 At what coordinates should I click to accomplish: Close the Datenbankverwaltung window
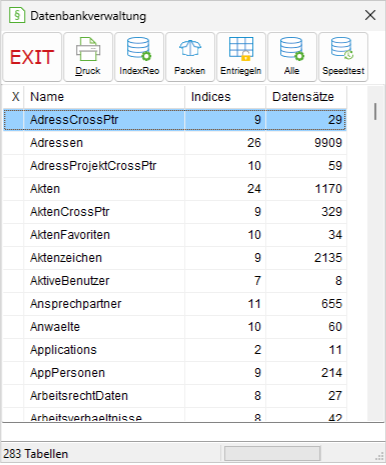[370, 15]
